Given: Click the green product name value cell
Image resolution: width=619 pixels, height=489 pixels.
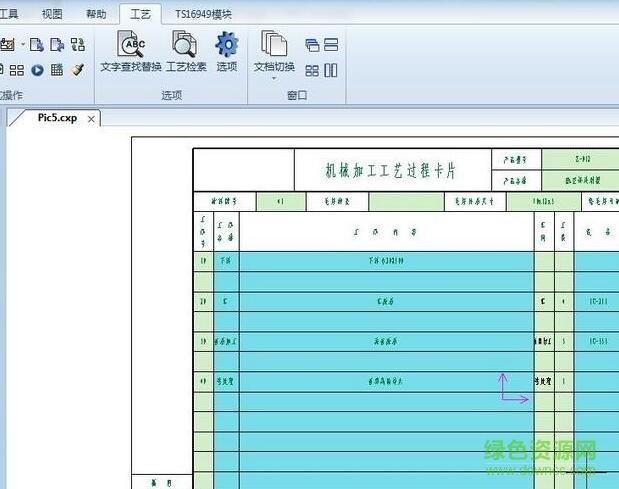Looking at the screenshot, I should tap(581, 180).
